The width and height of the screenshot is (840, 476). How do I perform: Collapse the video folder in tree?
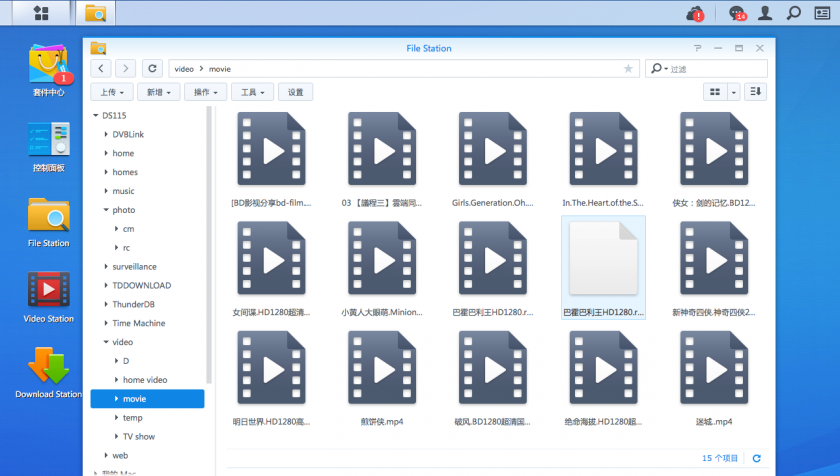point(106,342)
